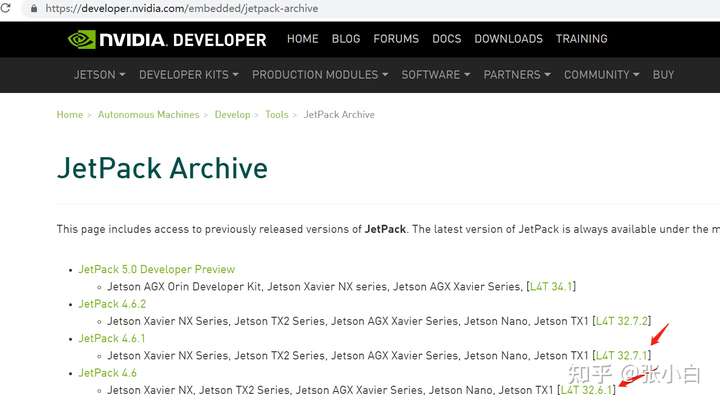The height and width of the screenshot is (403, 720).
Task: Click the padlock security icon in address bar
Action: [34, 8]
